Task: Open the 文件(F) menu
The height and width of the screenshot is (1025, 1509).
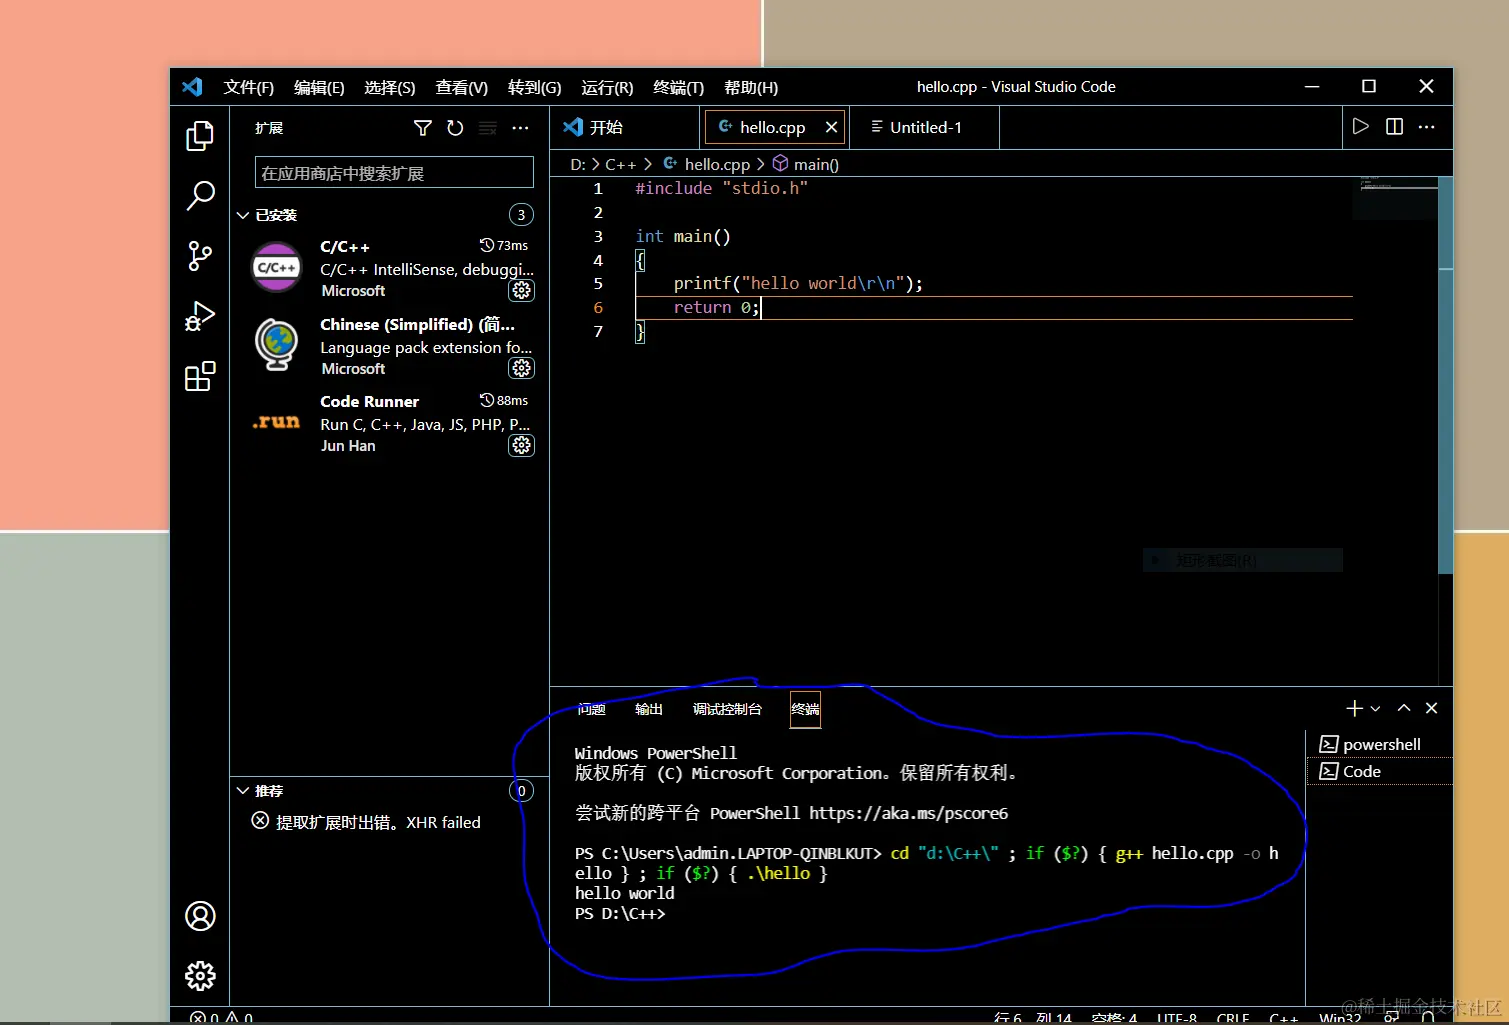Action: pos(249,87)
